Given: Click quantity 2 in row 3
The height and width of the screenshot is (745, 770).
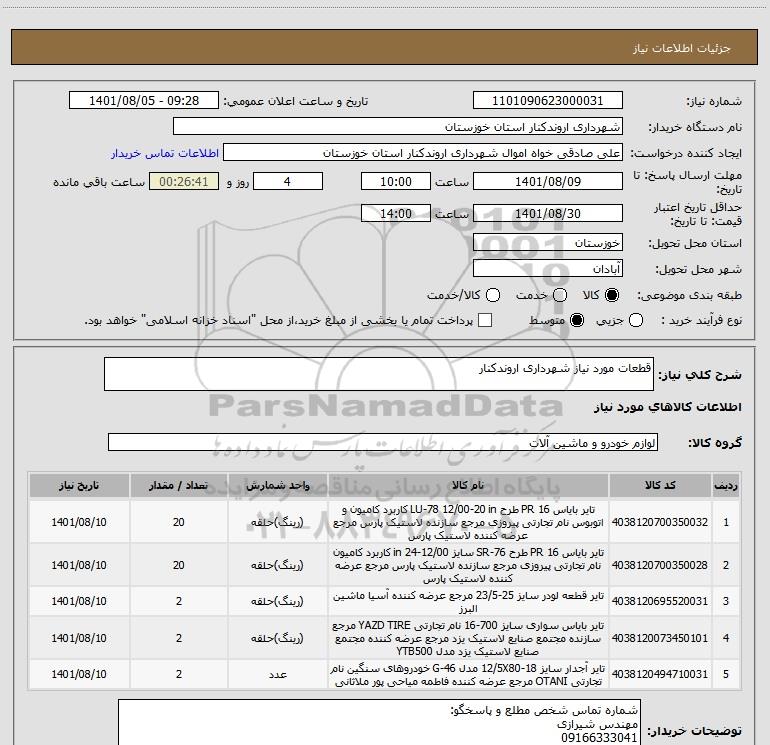Looking at the screenshot, I should point(179,601).
